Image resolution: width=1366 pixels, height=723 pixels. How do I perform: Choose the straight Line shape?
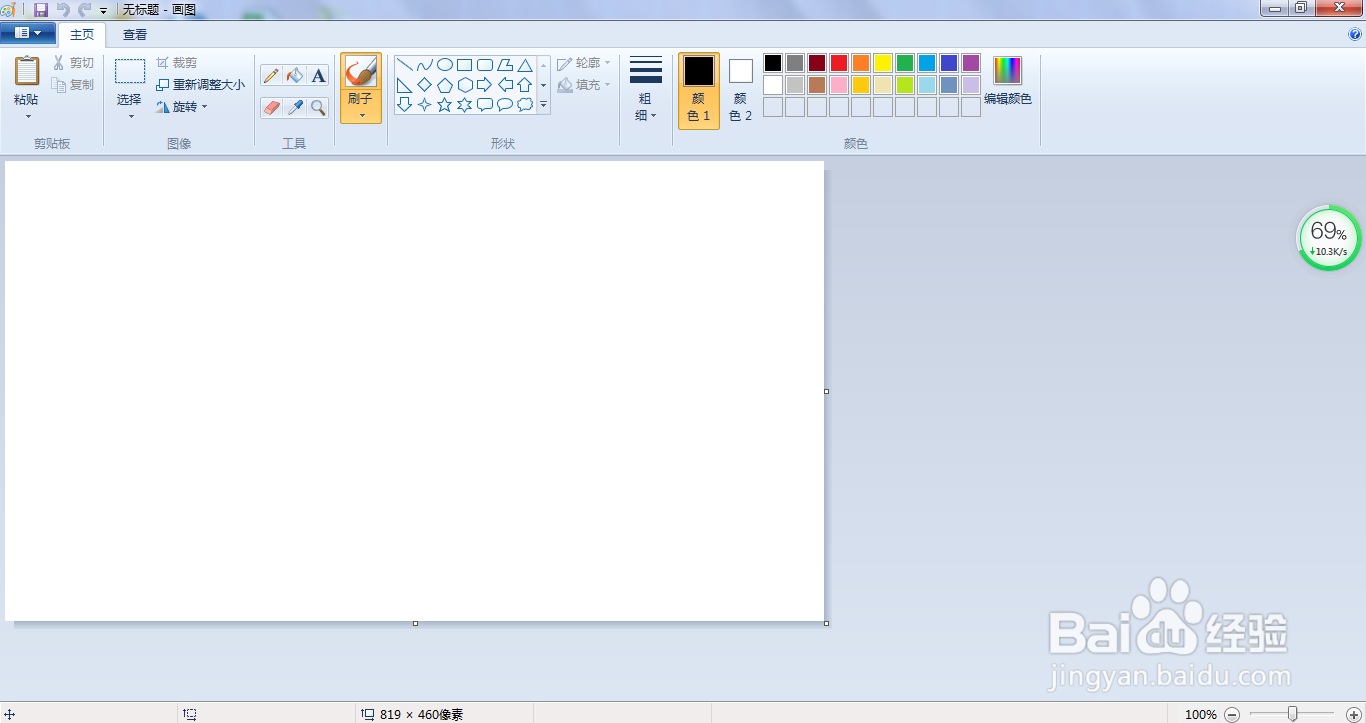pyautogui.click(x=405, y=65)
